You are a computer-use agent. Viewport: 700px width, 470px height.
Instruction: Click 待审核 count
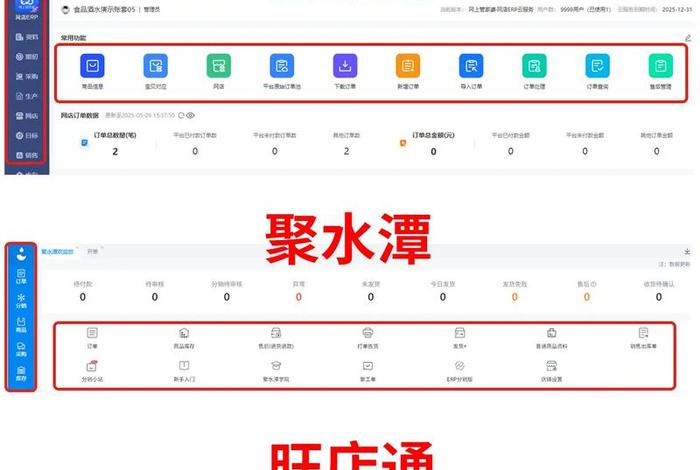click(154, 297)
